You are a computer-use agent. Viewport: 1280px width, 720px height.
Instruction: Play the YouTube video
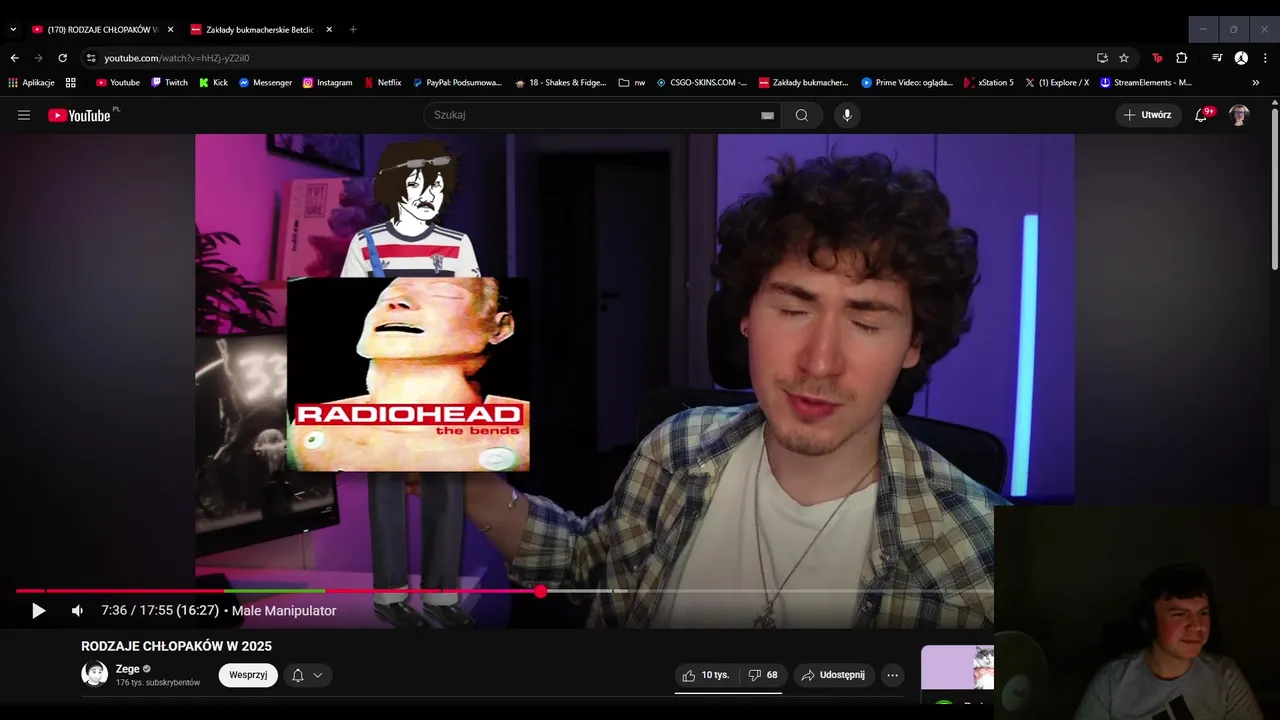tap(38, 611)
